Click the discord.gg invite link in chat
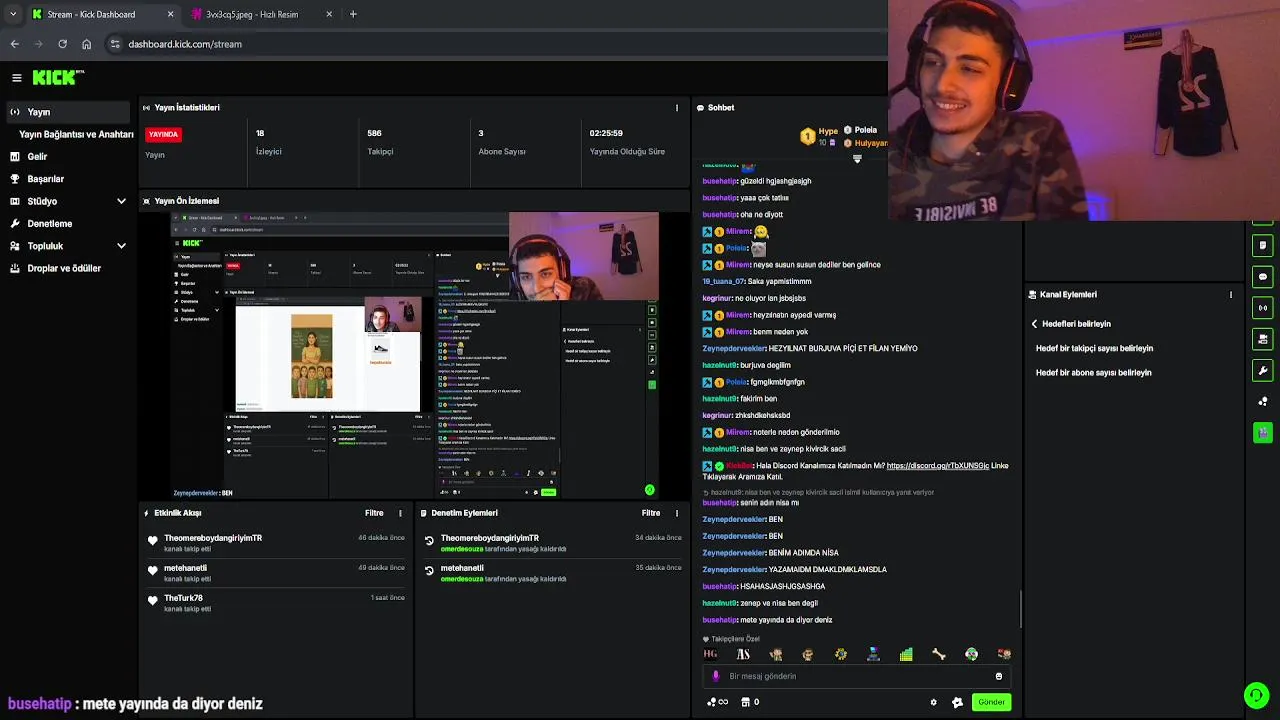This screenshot has width=1280, height=720. [937, 466]
